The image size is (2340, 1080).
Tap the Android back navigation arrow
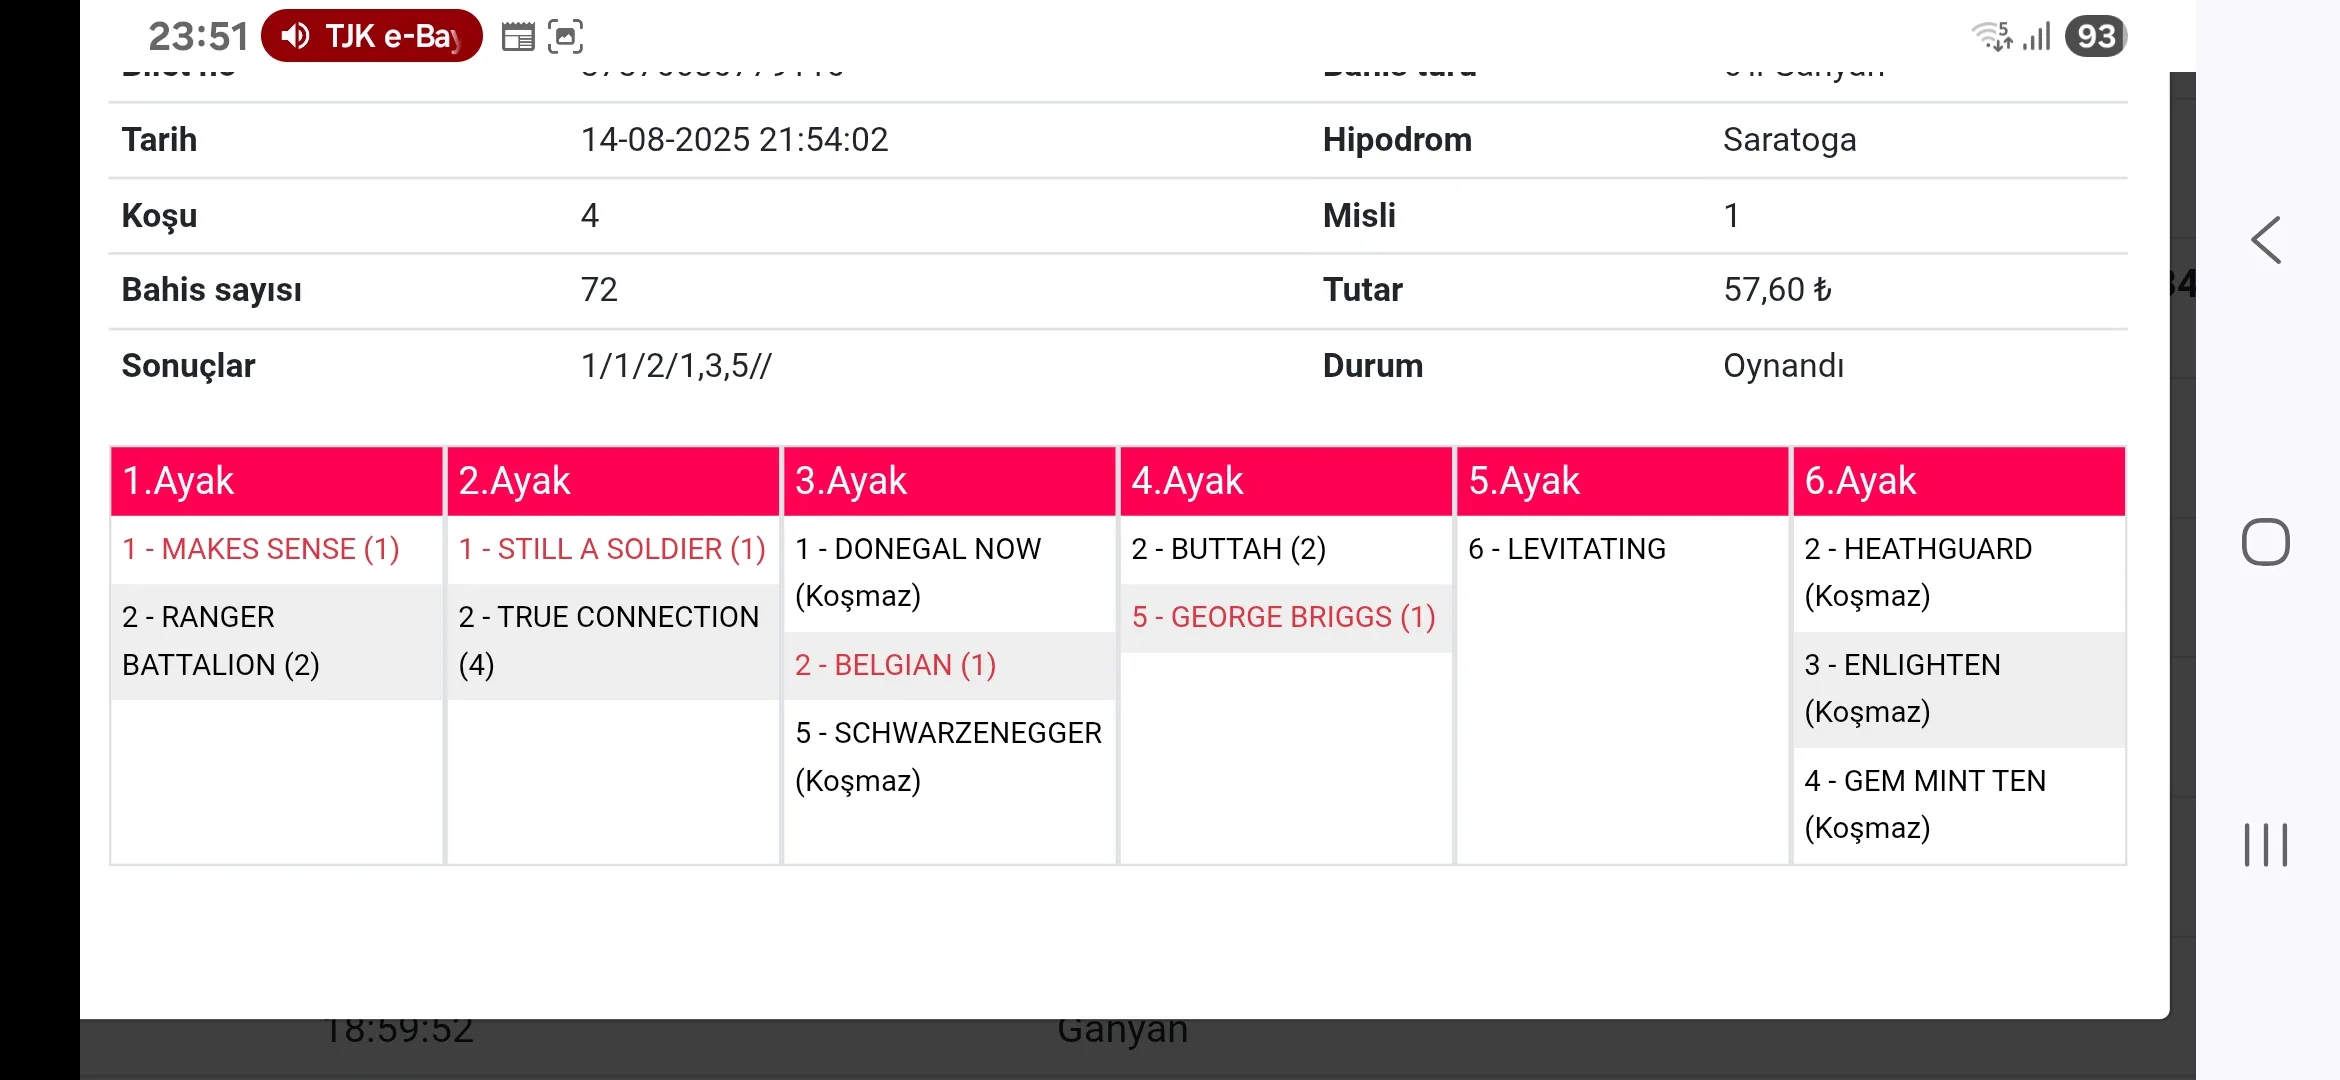(2266, 241)
